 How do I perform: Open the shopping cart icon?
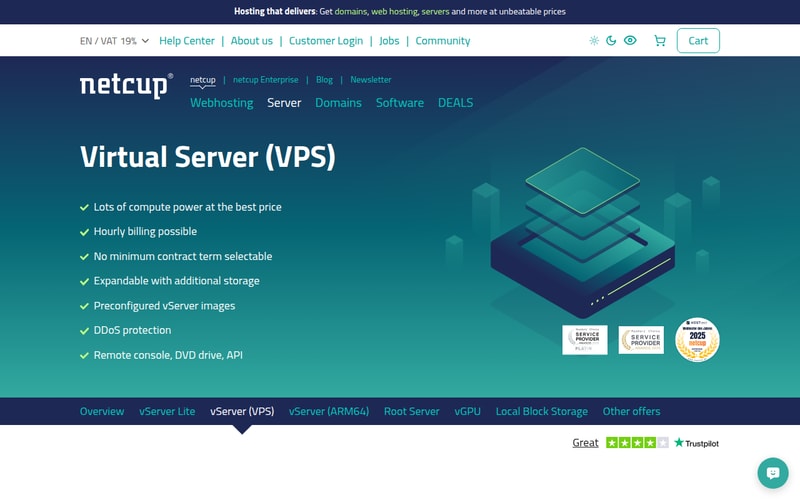coord(660,41)
